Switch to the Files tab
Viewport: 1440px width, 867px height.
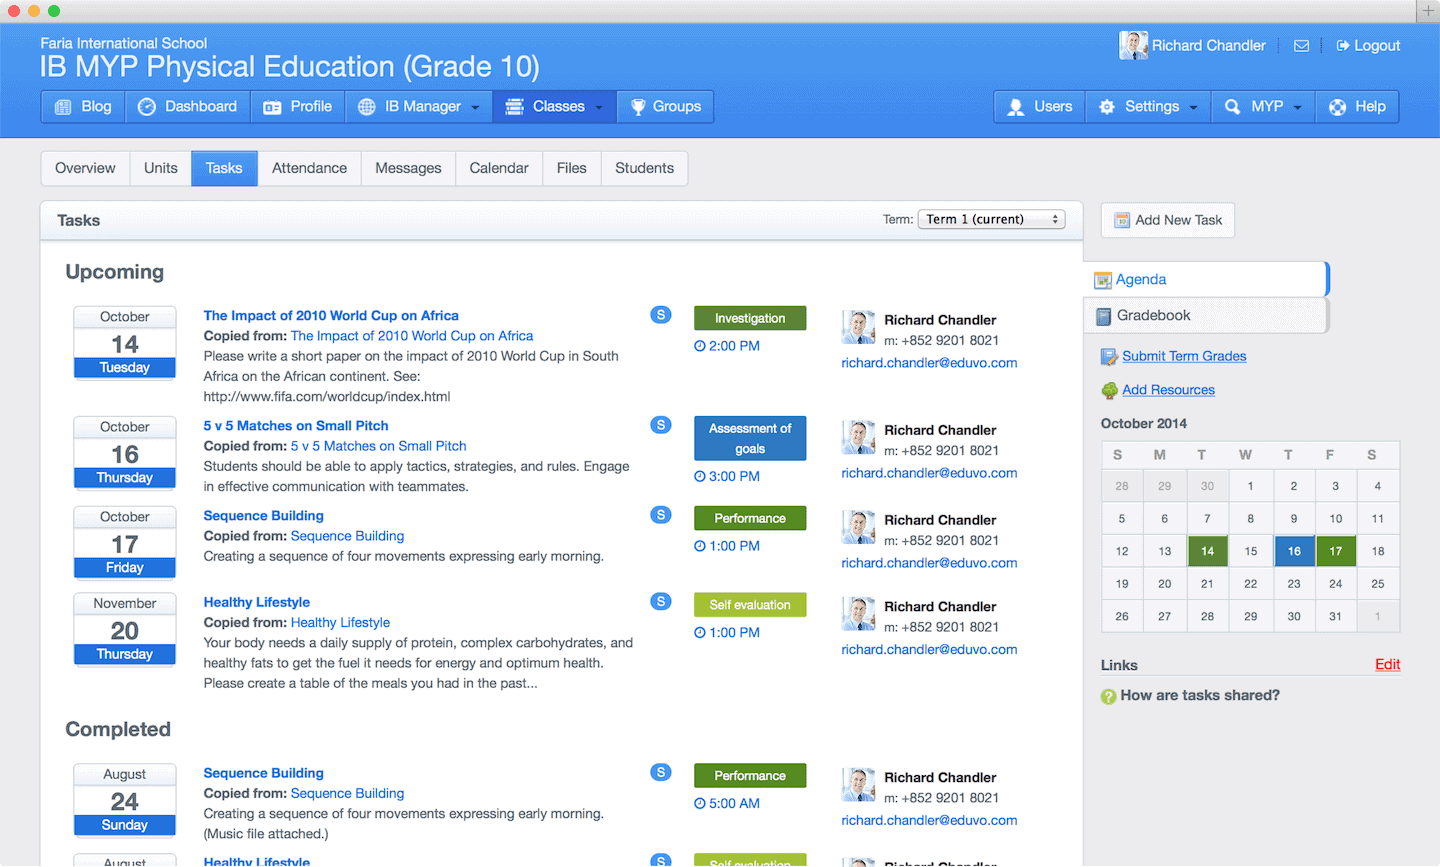pos(572,168)
